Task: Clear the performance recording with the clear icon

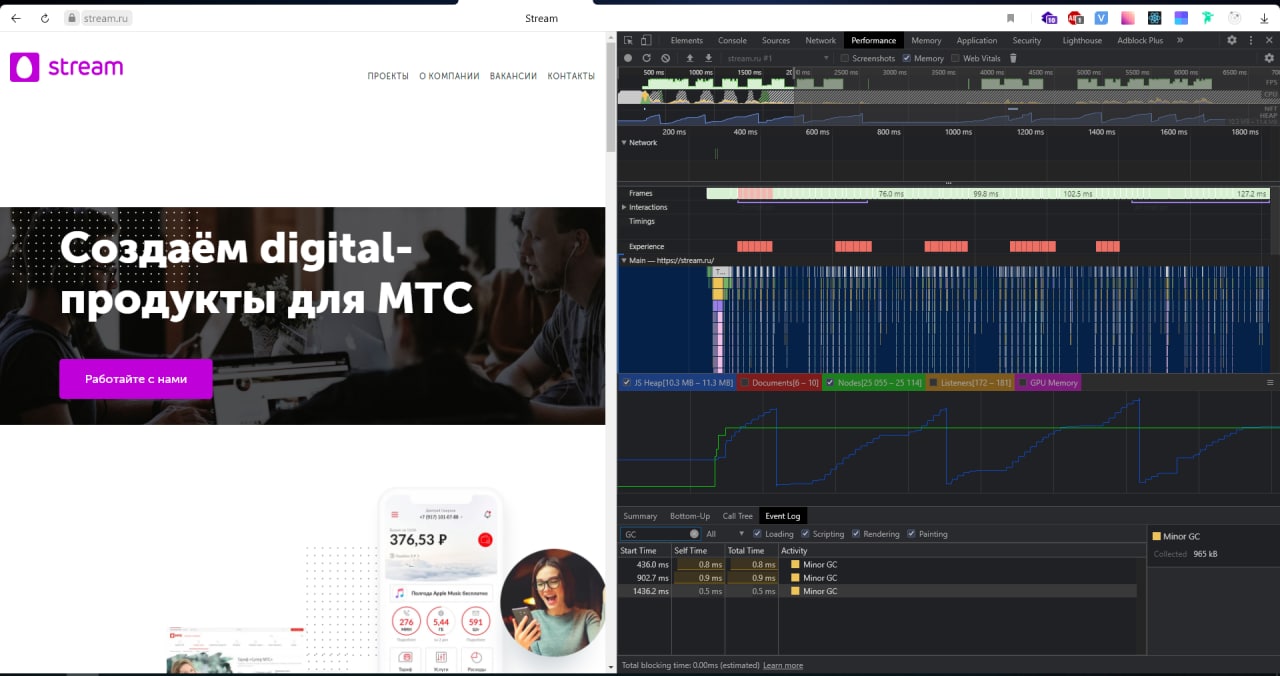Action: point(666,58)
